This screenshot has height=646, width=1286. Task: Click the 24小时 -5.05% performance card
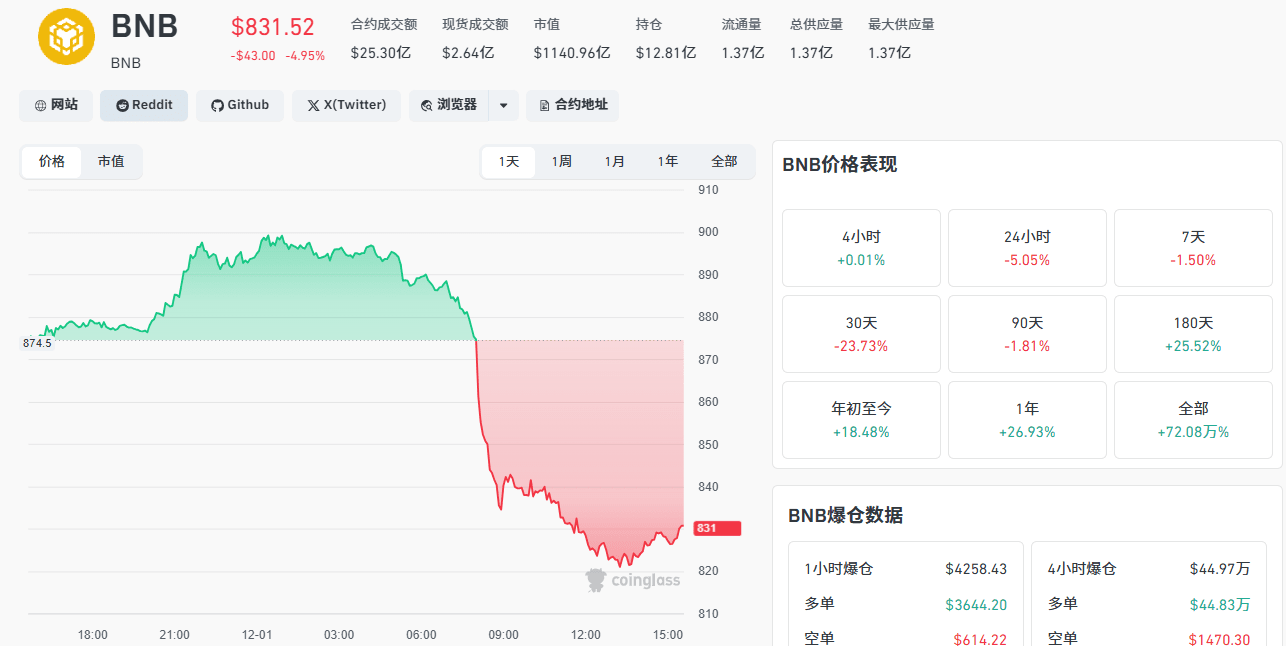point(1027,248)
